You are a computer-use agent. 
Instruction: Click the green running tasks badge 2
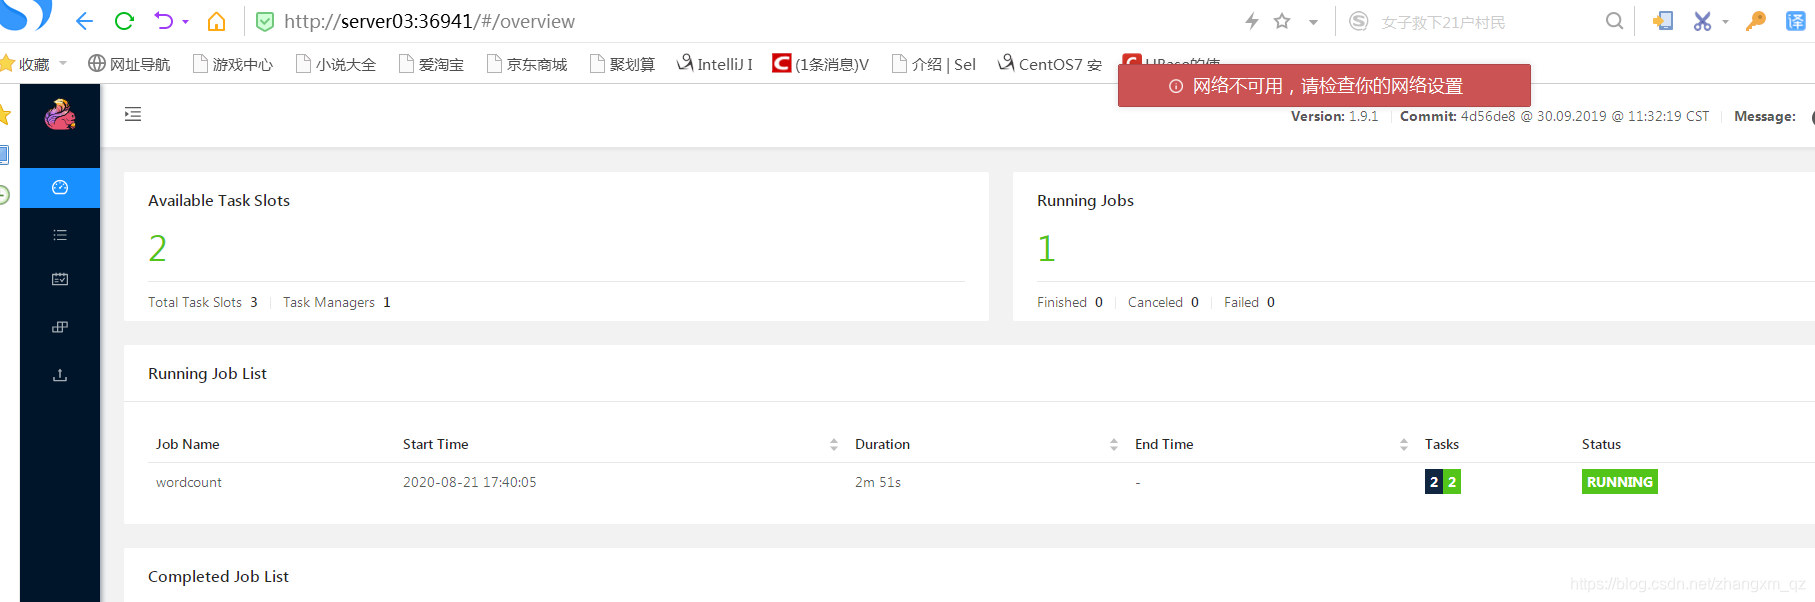1452,482
